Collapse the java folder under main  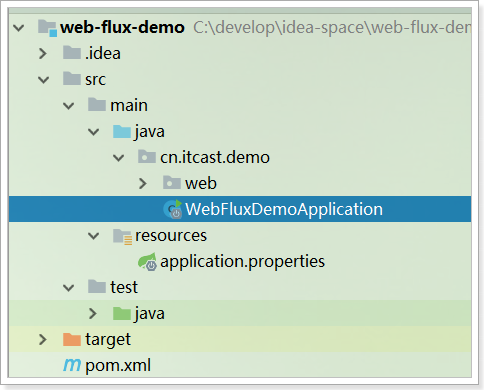point(94,132)
